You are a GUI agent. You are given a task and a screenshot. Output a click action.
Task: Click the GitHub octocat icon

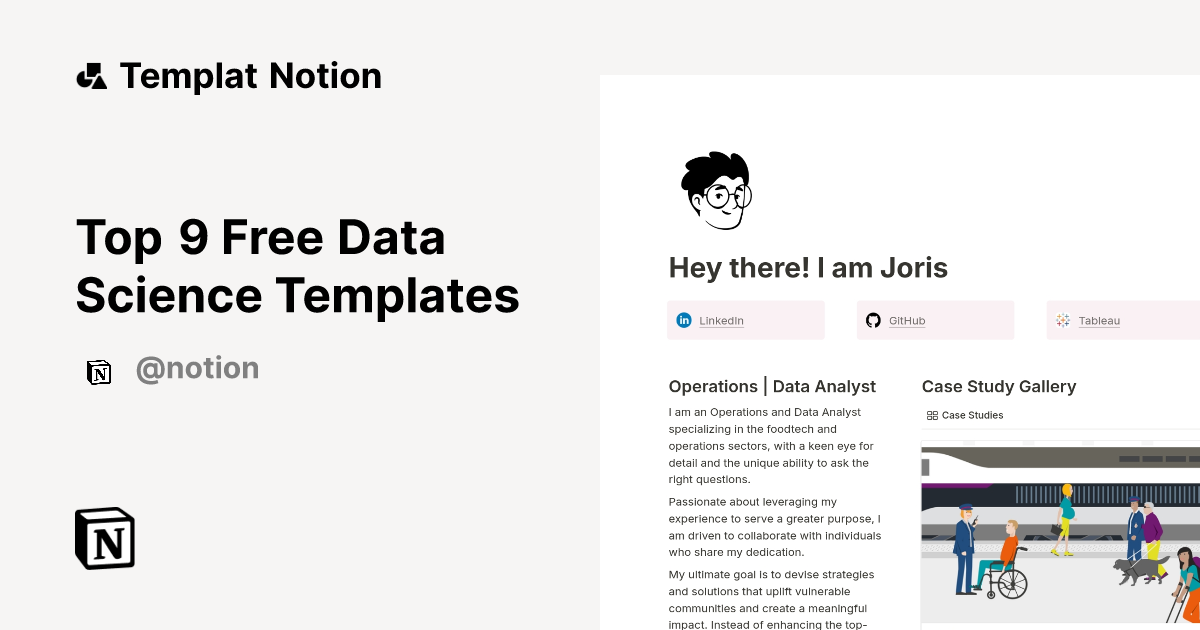pos(874,320)
